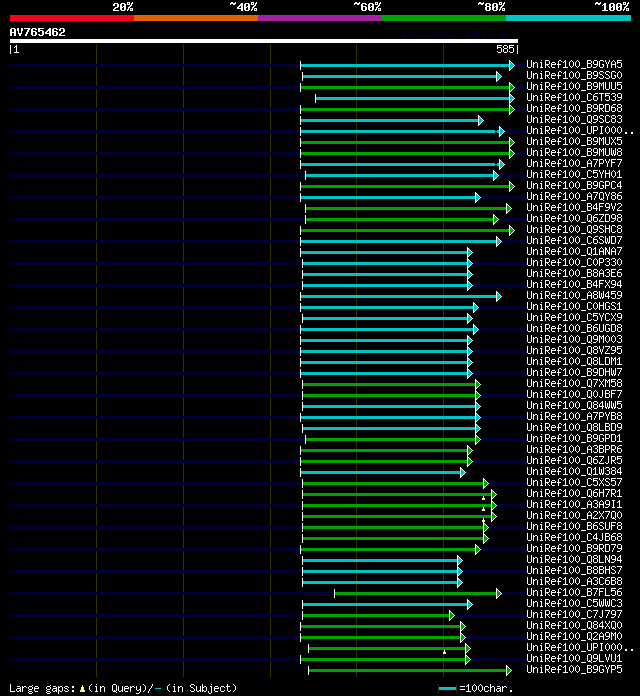Select the UniRef100_Q8LBD9 label
The height and width of the screenshot is (696, 640).
click(574, 427)
